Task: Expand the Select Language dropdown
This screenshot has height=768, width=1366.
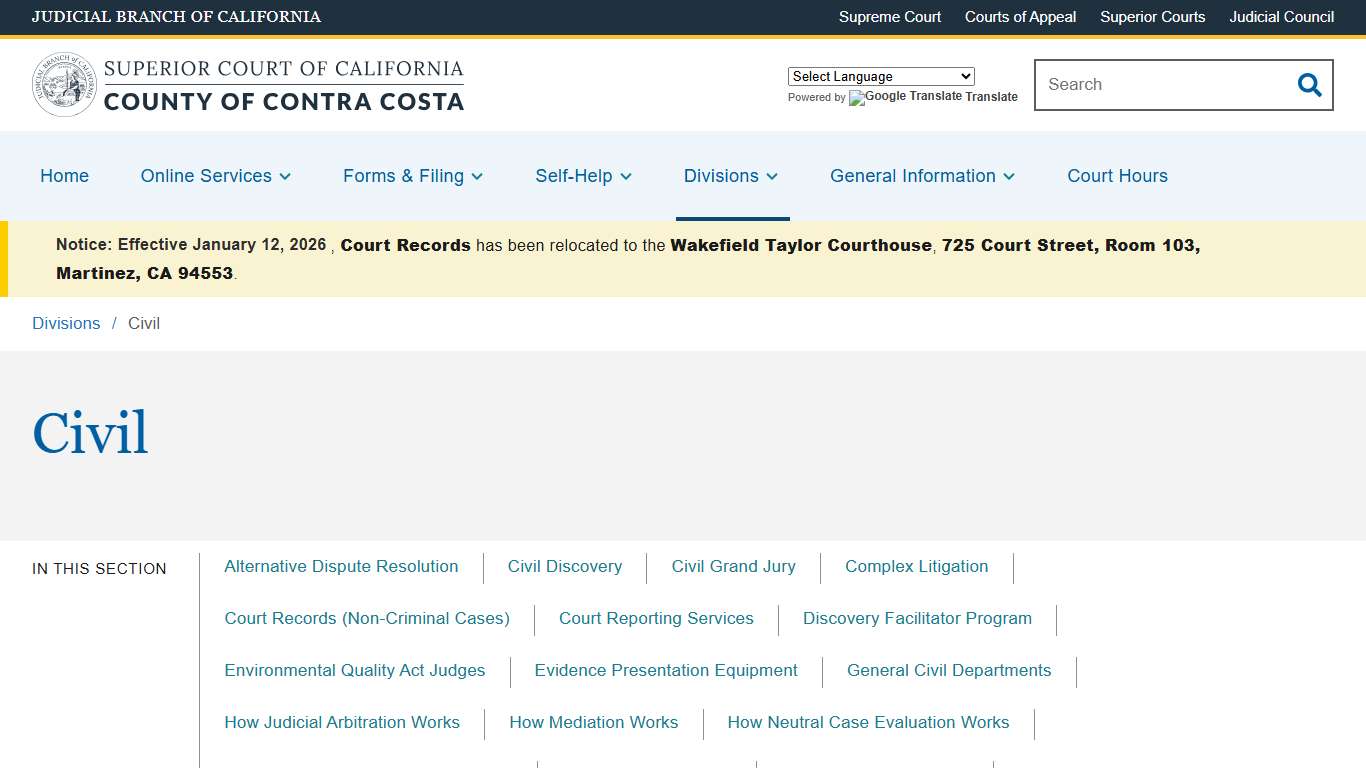Action: point(880,76)
